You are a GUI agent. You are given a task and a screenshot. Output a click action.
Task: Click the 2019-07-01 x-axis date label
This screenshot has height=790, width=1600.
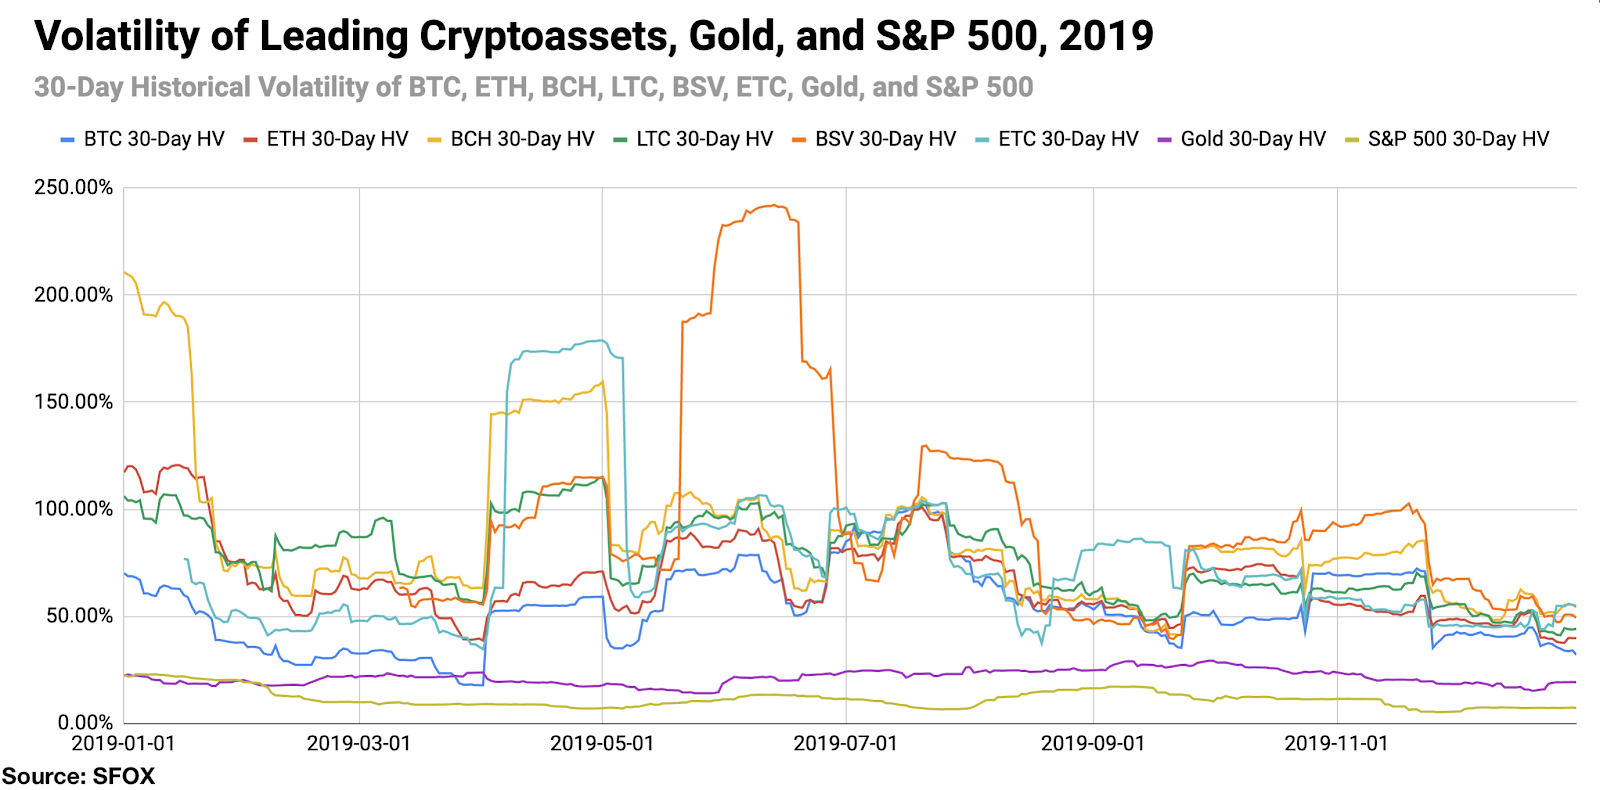[845, 743]
